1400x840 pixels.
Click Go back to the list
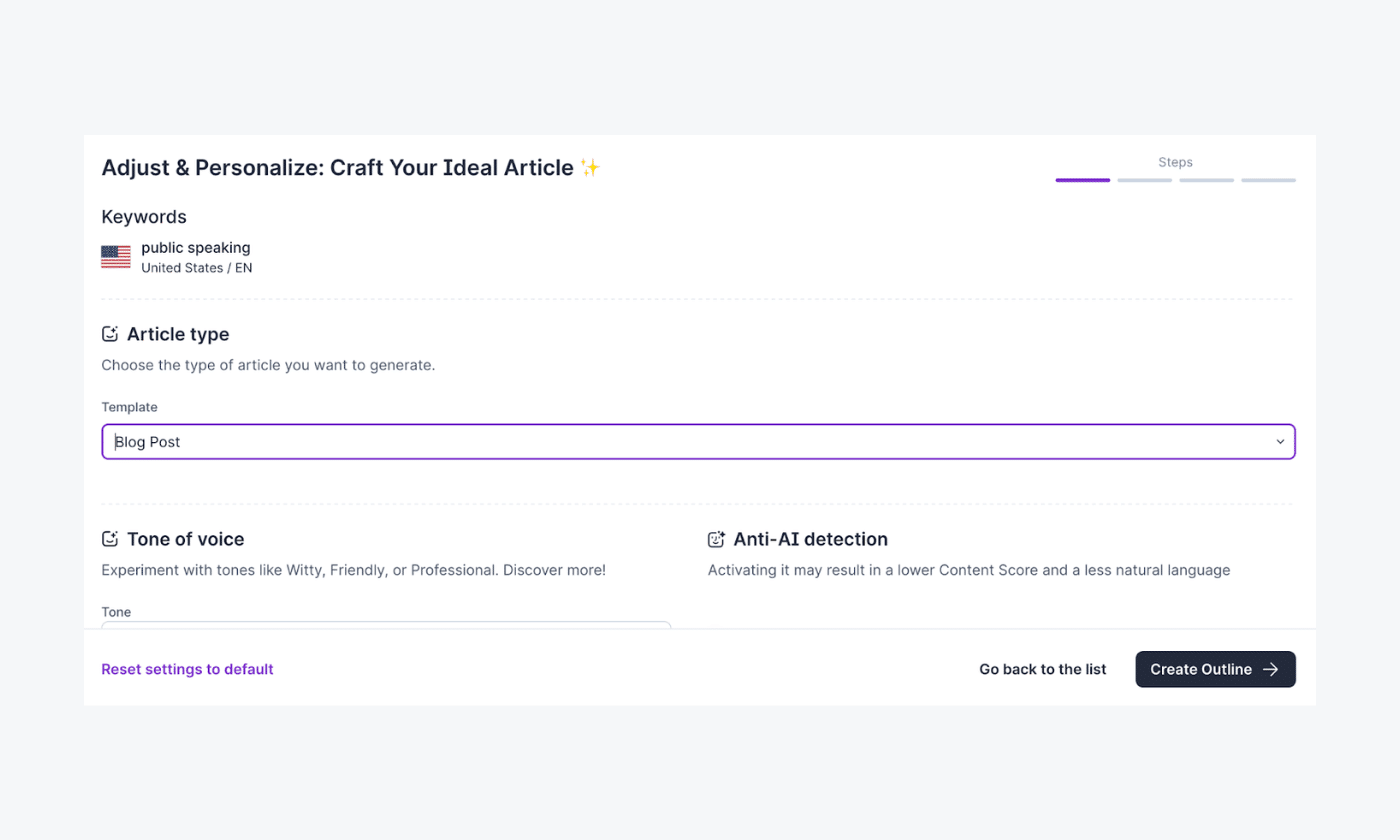tap(1043, 670)
